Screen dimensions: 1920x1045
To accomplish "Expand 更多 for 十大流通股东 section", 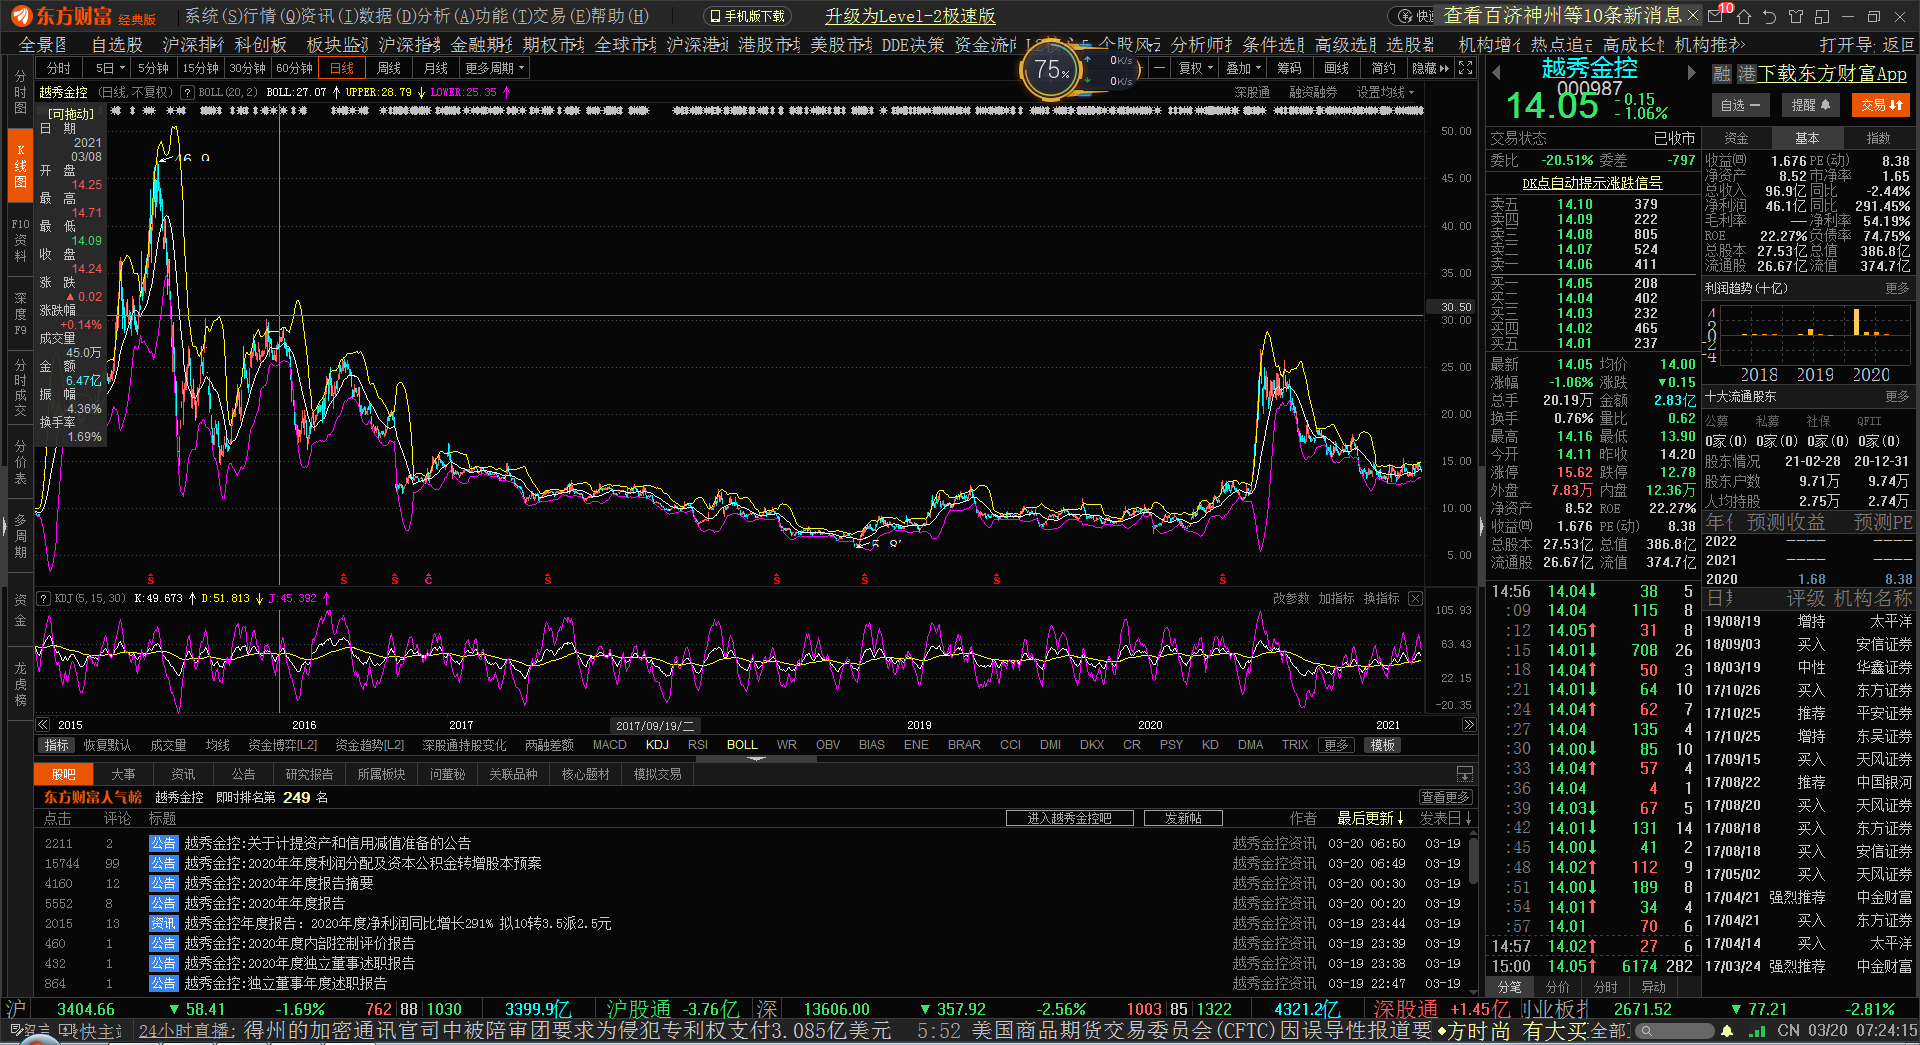I will click(x=1897, y=396).
